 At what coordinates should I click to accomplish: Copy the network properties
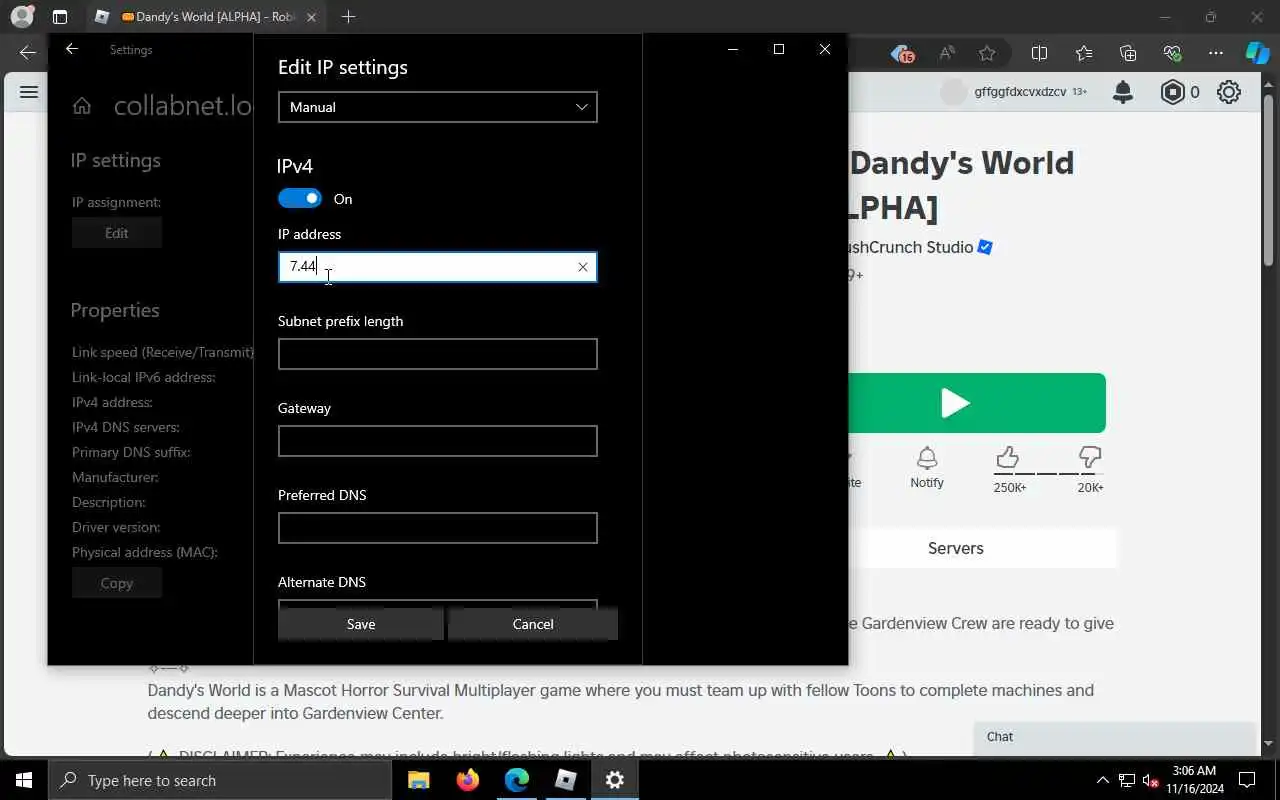point(117,583)
